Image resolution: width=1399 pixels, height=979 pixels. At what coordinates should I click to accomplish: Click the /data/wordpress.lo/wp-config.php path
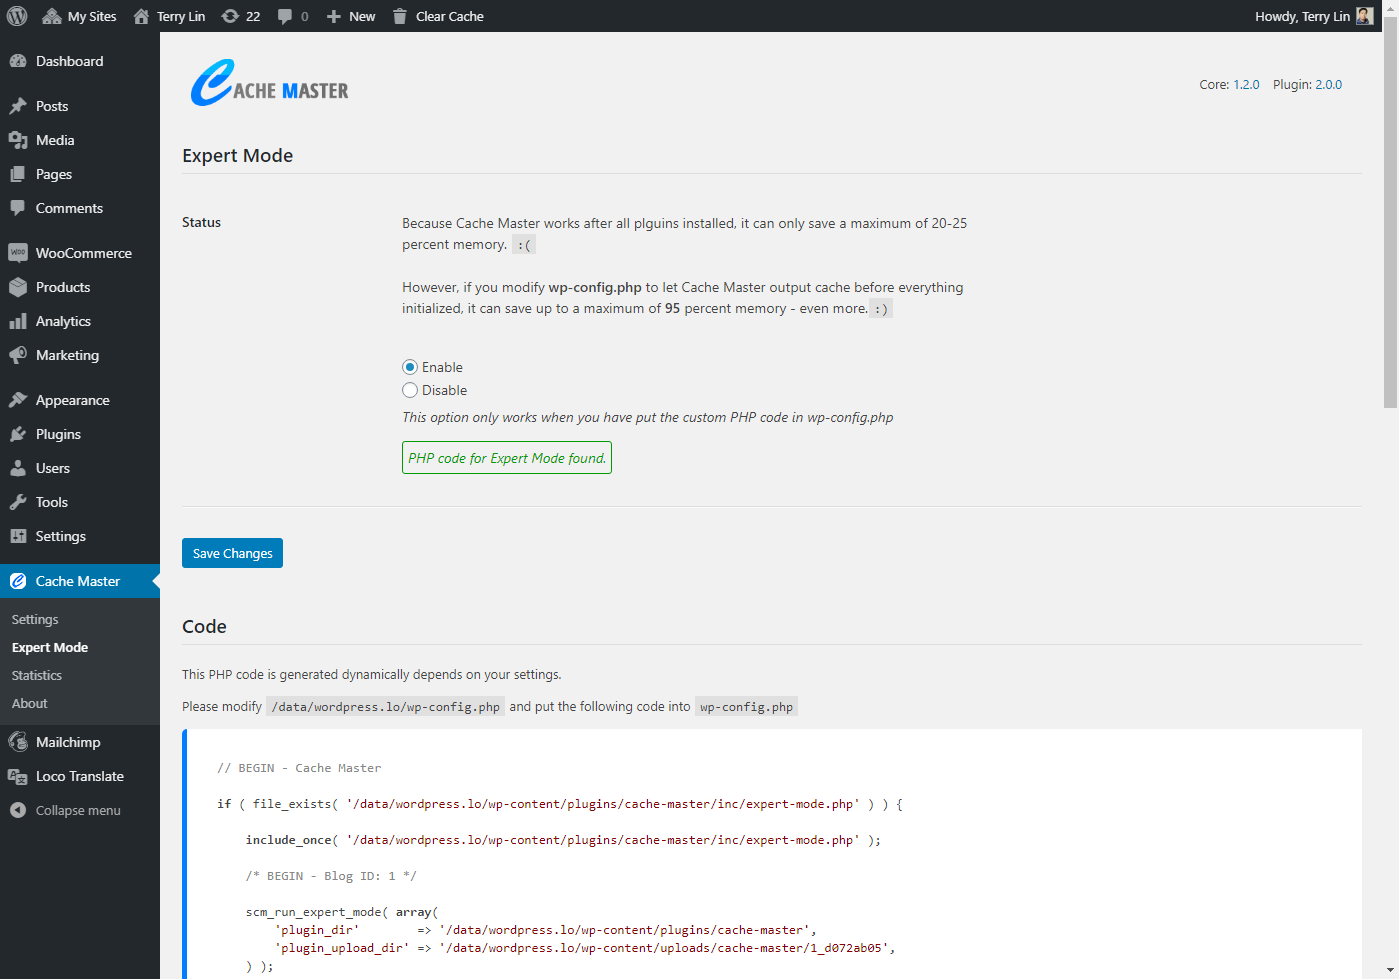point(385,706)
